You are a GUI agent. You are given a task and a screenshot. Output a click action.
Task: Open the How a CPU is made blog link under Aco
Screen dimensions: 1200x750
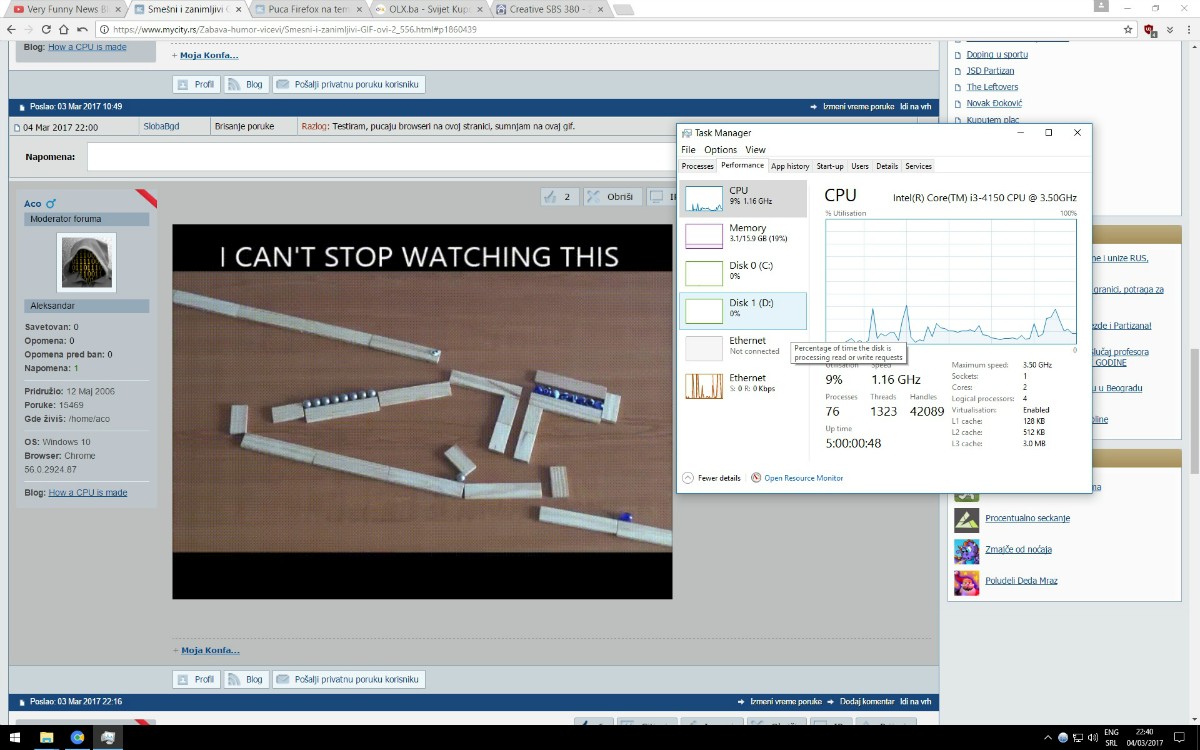coord(88,493)
